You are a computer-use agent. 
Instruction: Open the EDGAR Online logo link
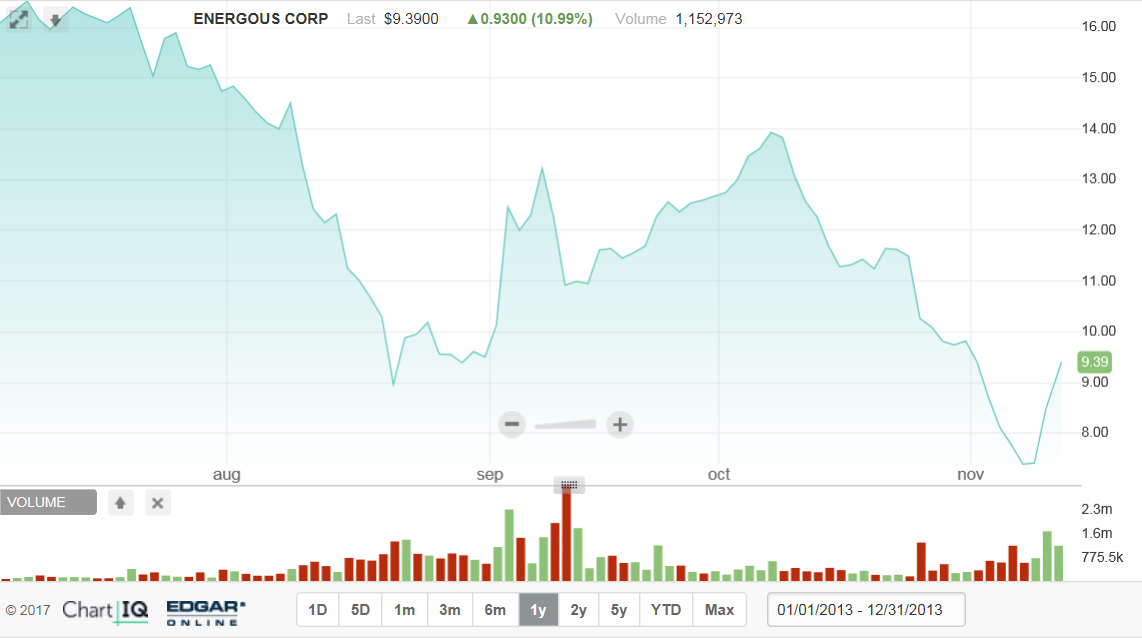[x=206, y=613]
